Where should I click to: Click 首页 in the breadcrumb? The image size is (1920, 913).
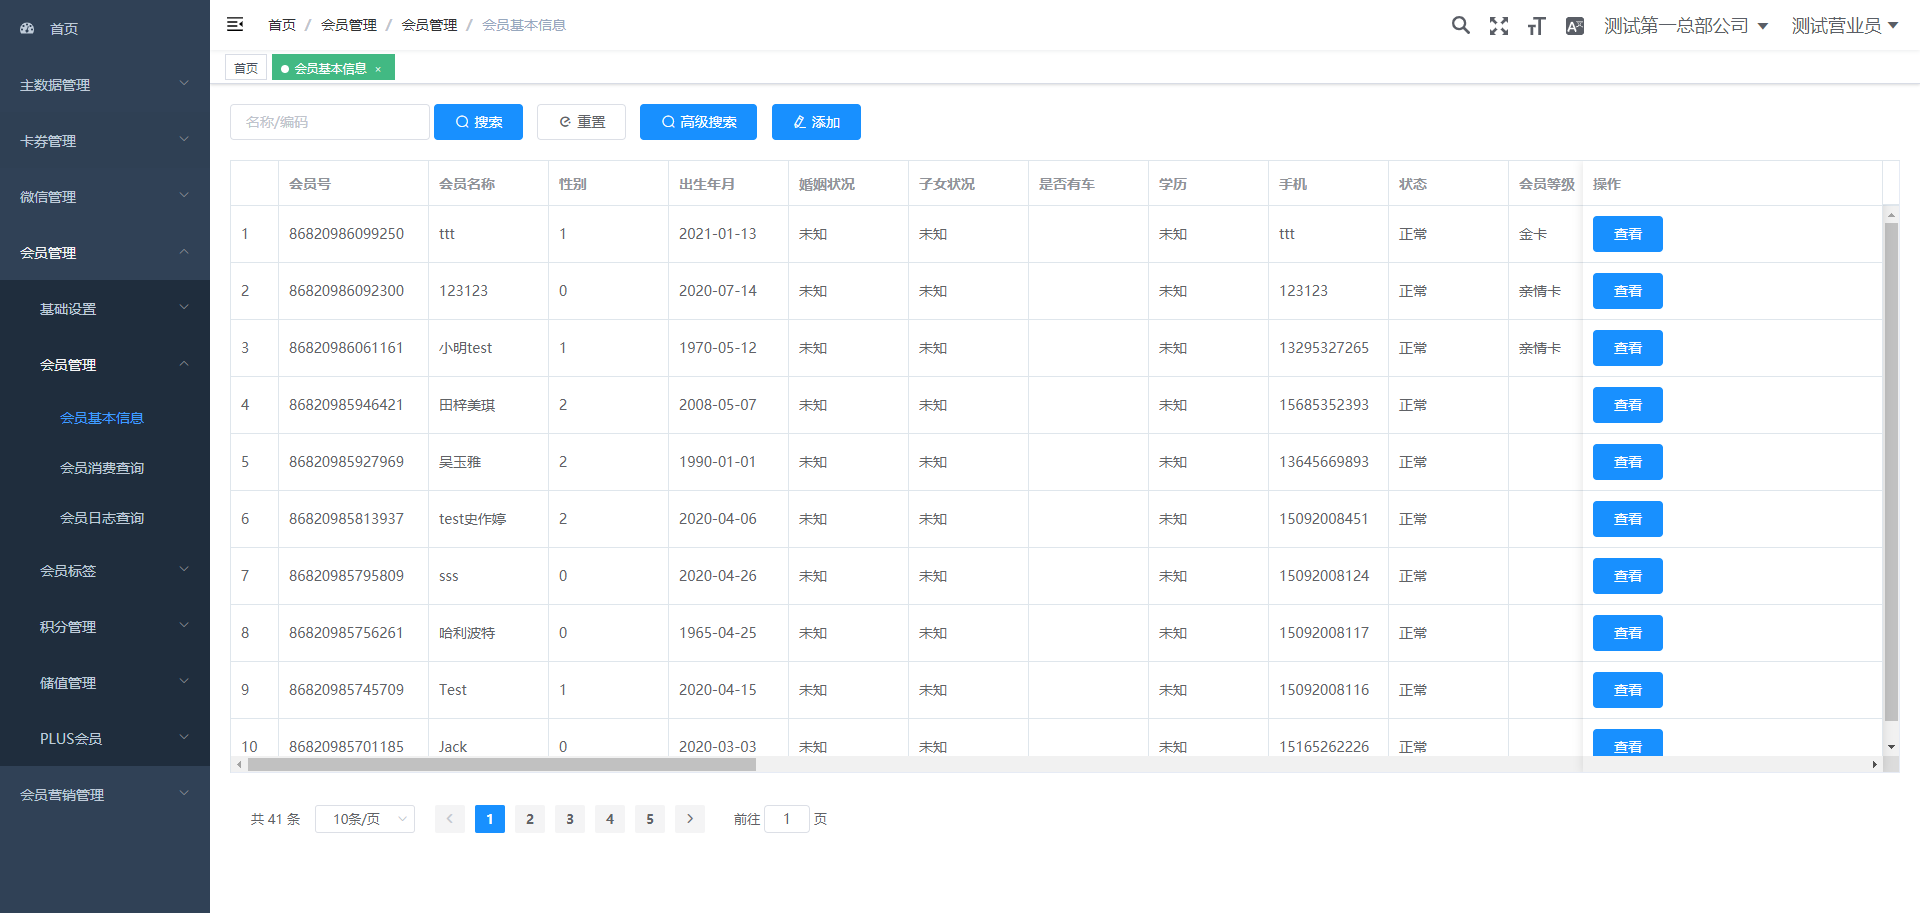point(282,25)
